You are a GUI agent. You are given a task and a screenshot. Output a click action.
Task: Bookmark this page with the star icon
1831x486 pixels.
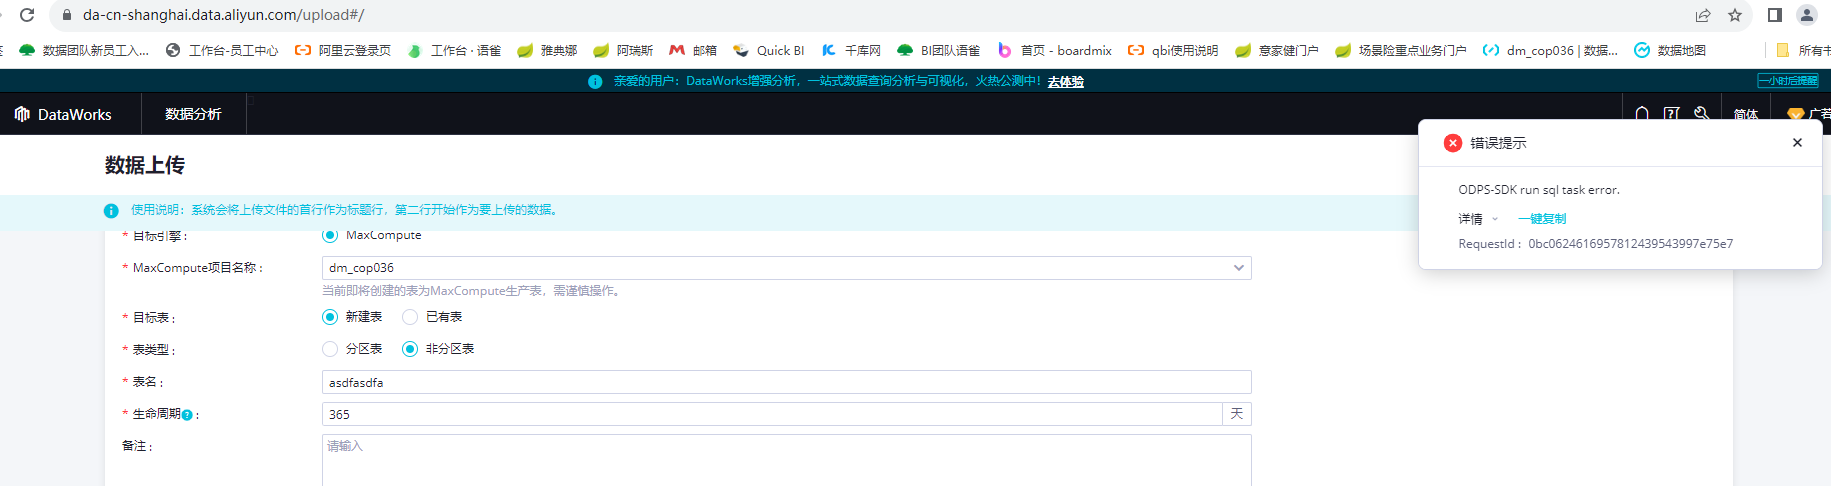click(x=1735, y=15)
